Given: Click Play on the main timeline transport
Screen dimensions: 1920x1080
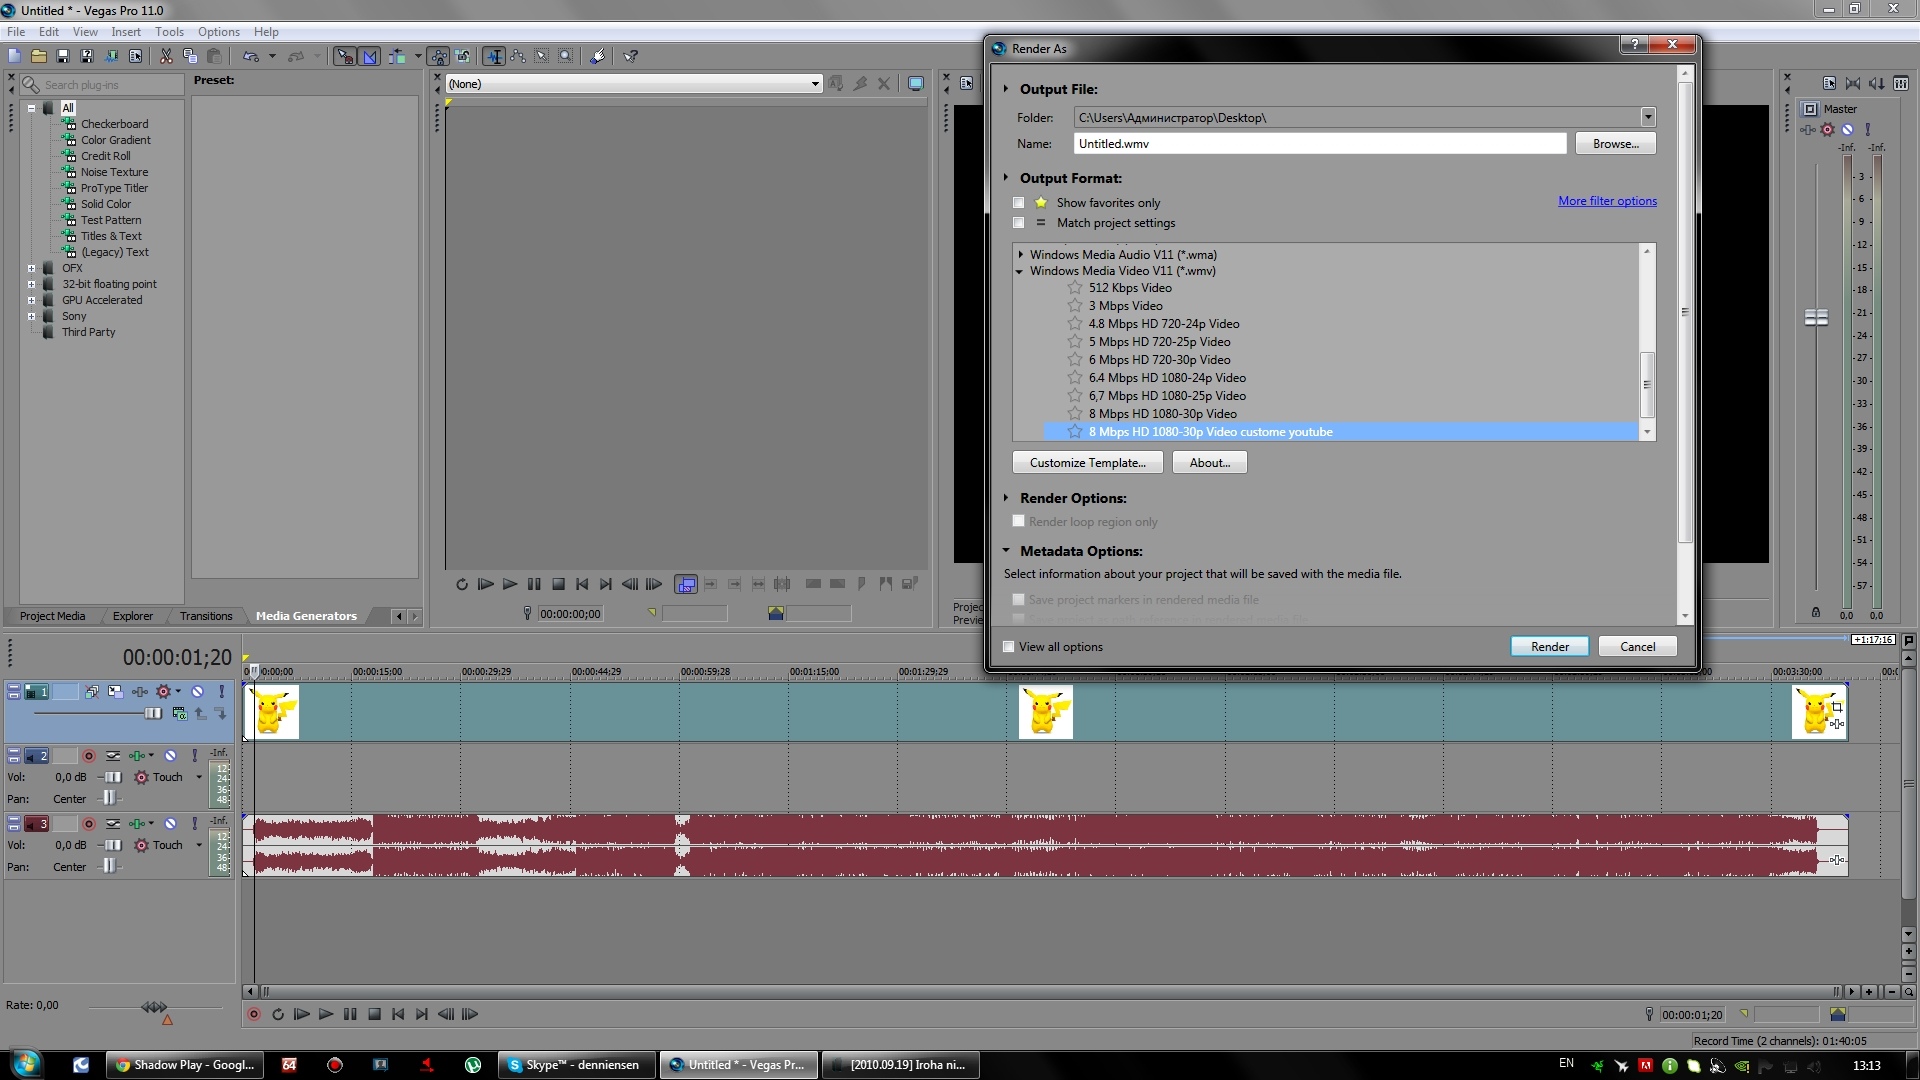Looking at the screenshot, I should click(x=325, y=1014).
